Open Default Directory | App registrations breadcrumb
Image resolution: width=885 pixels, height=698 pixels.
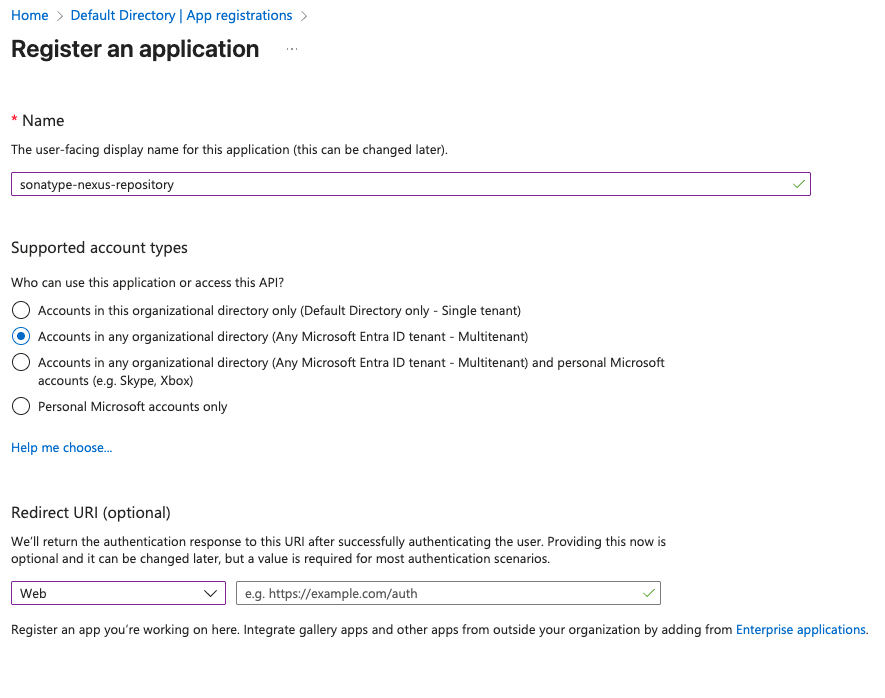(181, 15)
